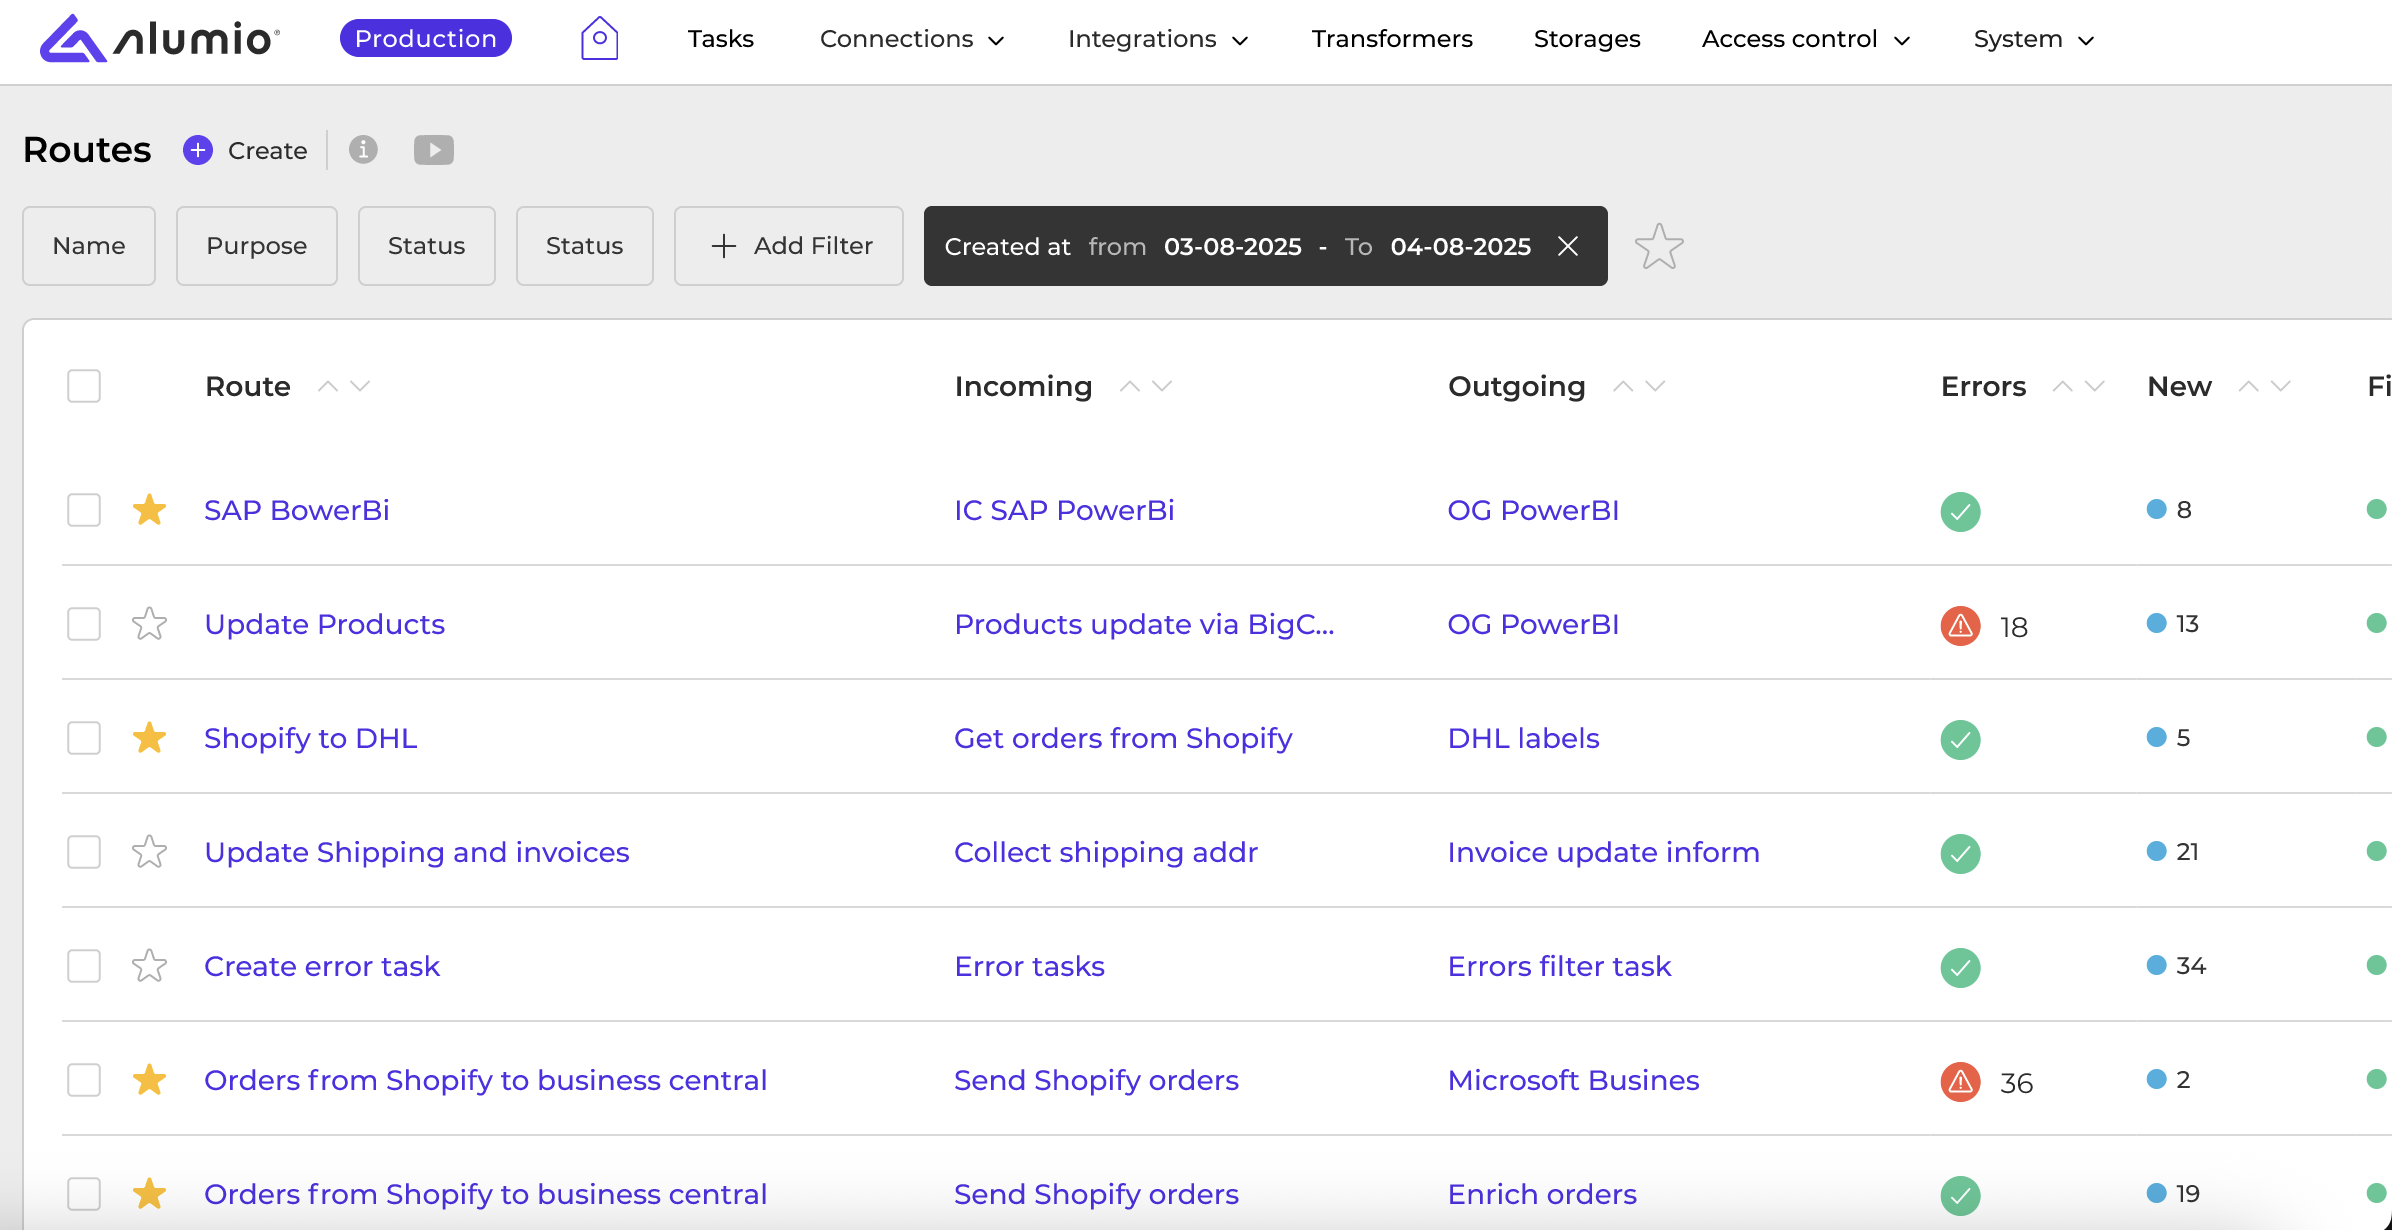Favorite the Update Products route star
This screenshot has height=1230, width=2392.
point(149,624)
